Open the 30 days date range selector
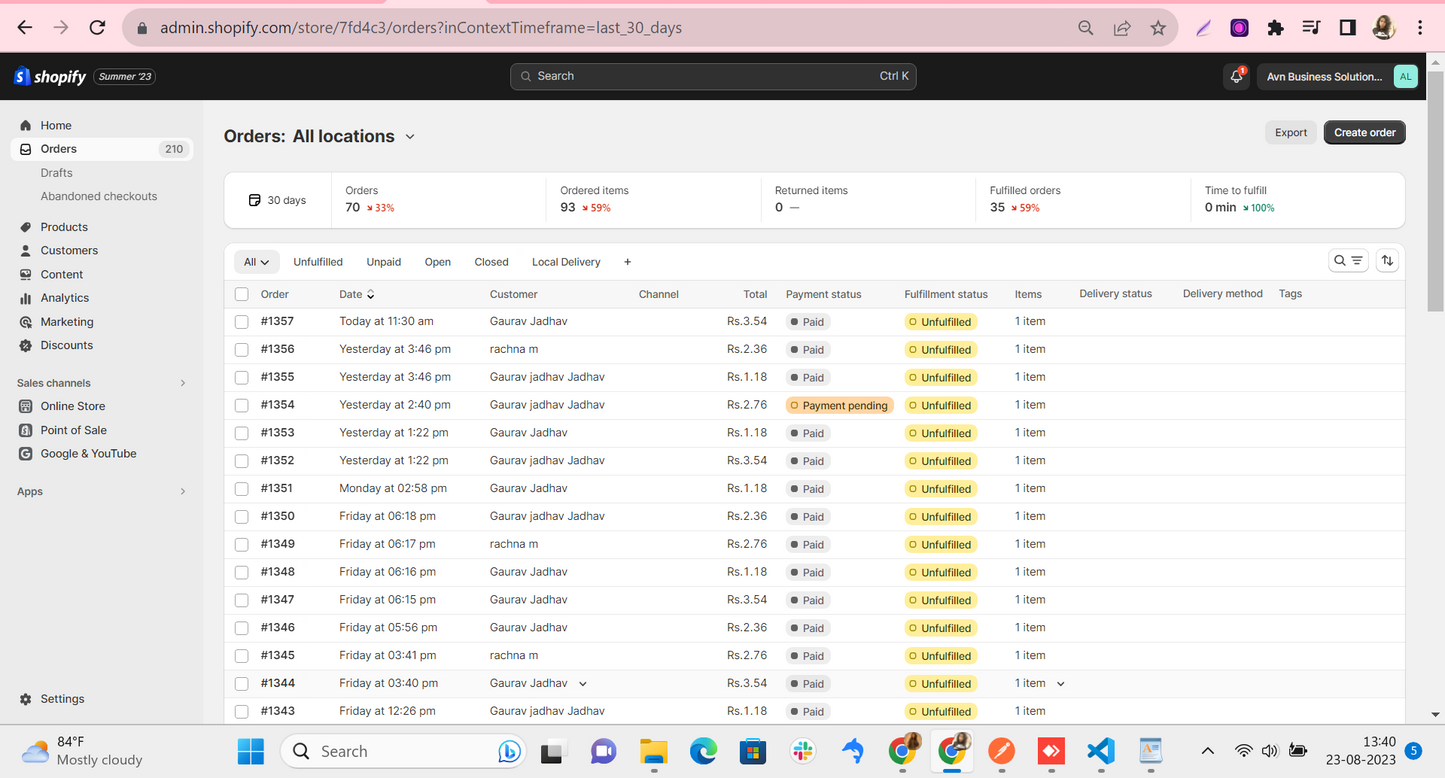 (277, 200)
